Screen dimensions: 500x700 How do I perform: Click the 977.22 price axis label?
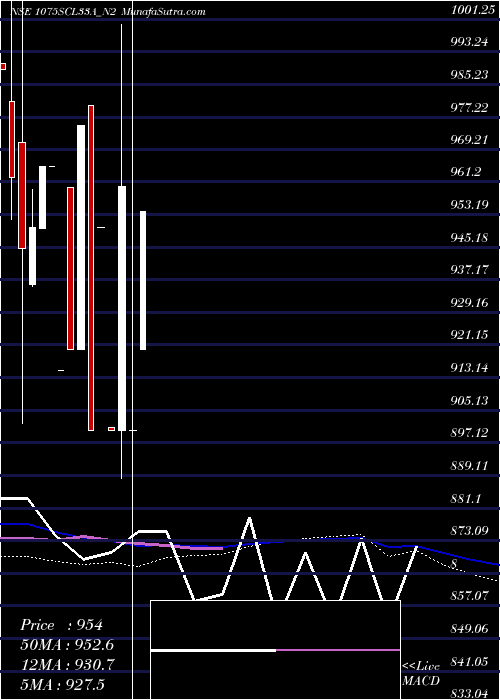[471, 108]
